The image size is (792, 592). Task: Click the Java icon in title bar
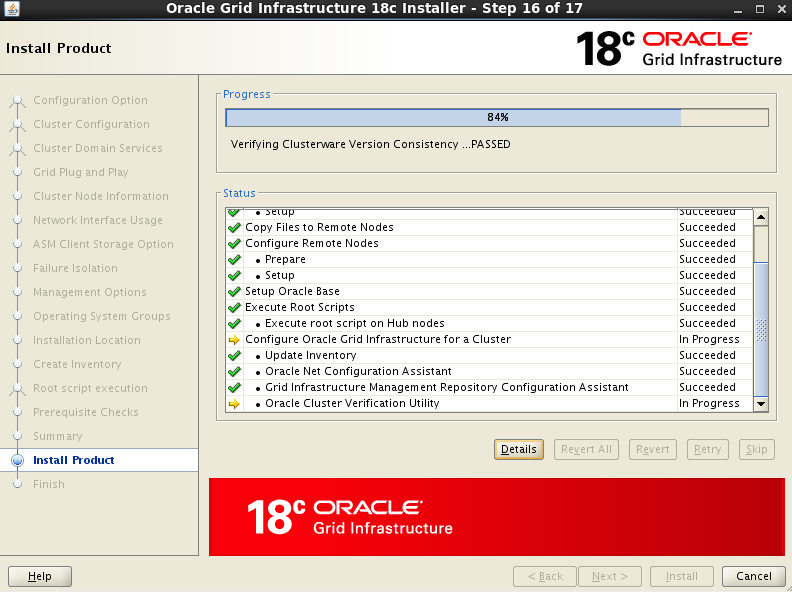[x=11, y=9]
